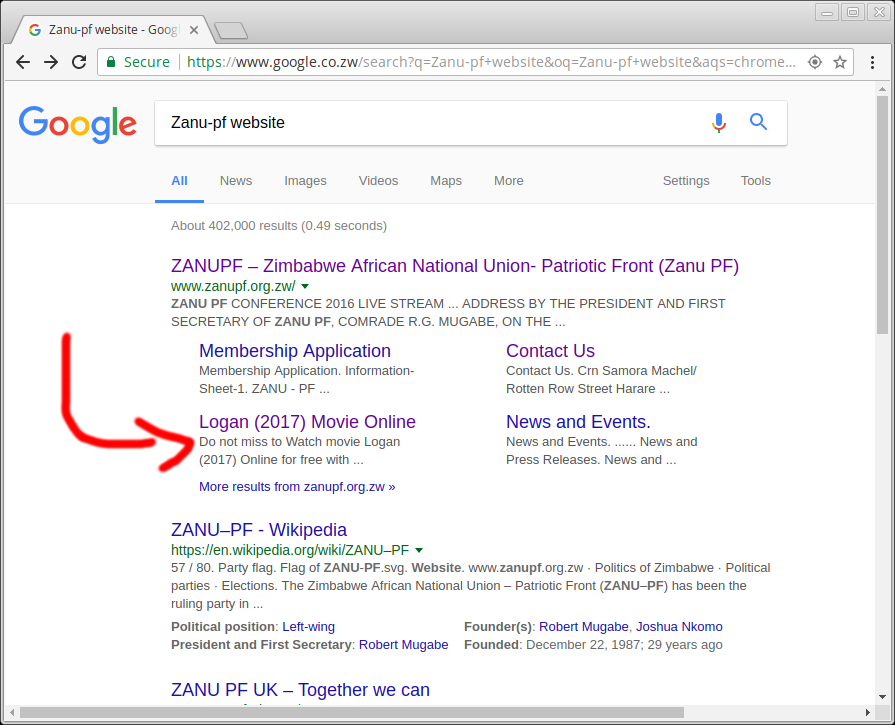Open the Settings menu
The height and width of the screenshot is (725, 895).
(686, 181)
